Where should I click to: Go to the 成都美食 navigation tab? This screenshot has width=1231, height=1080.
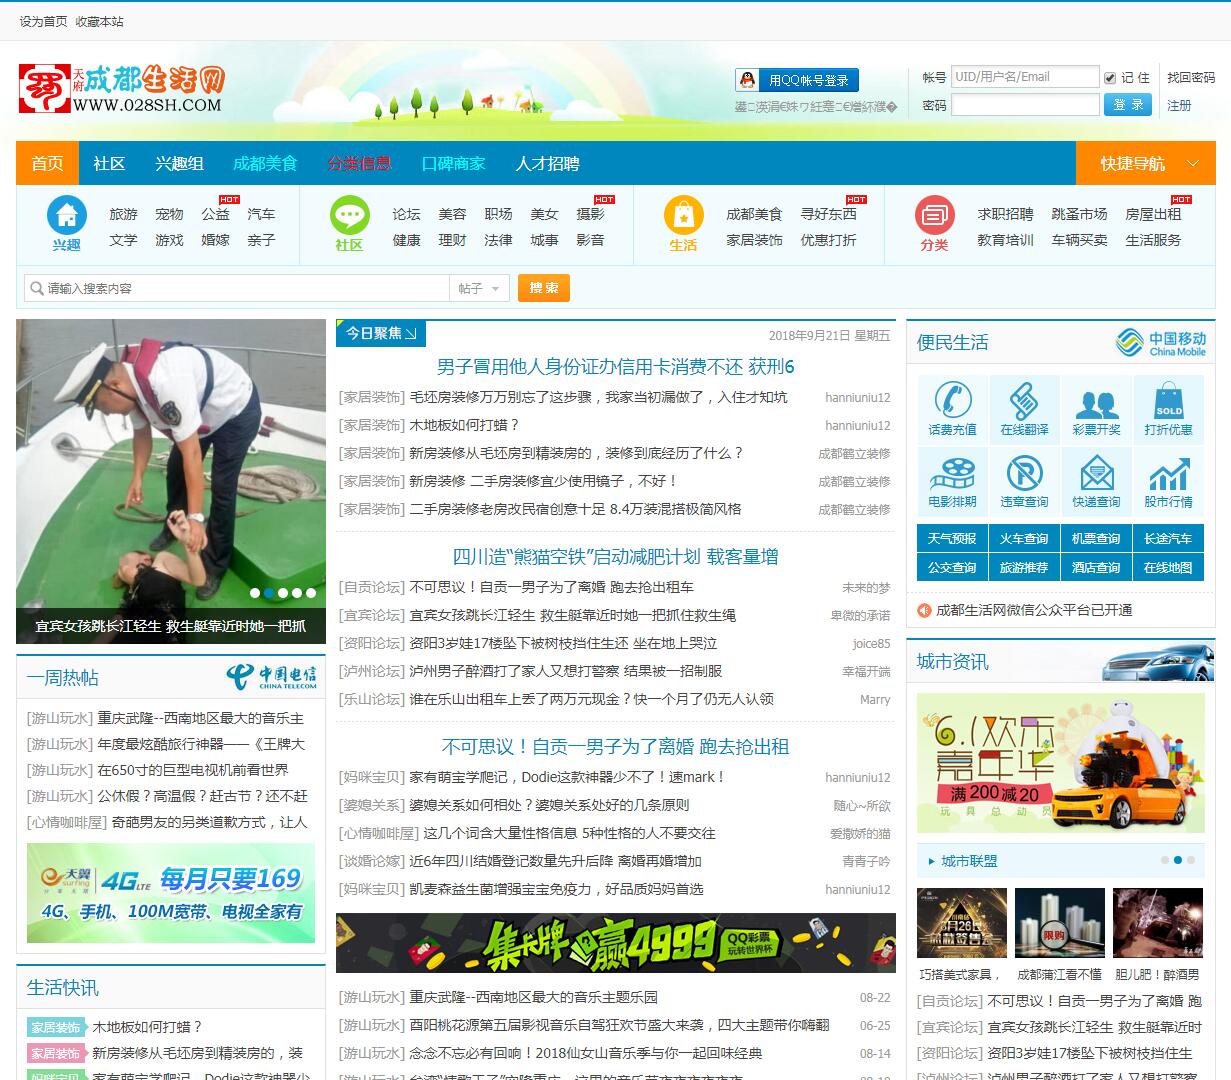click(265, 163)
